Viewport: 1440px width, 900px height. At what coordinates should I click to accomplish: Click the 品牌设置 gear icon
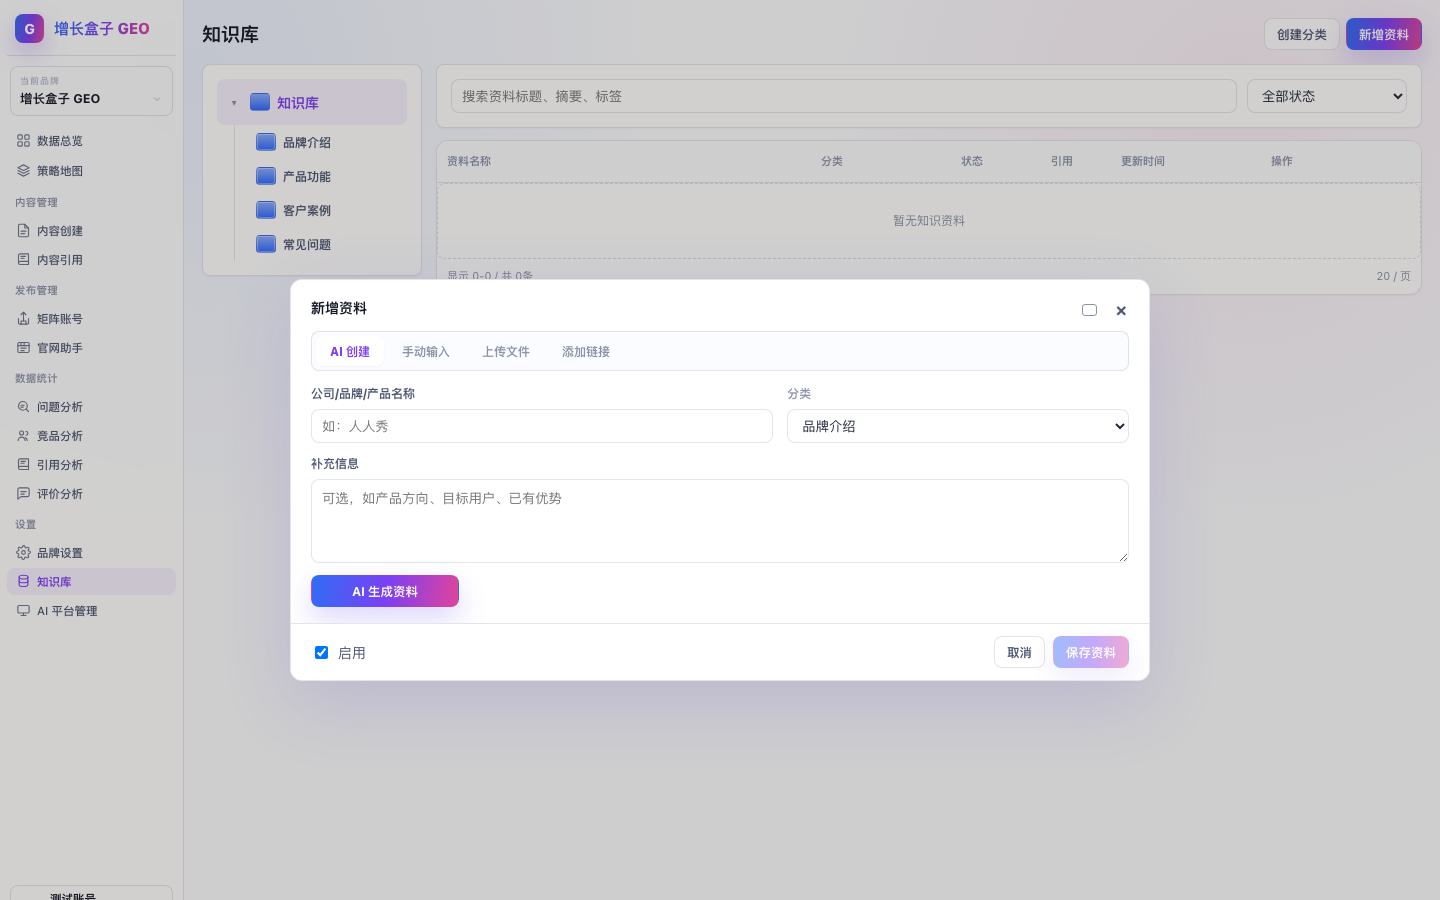23,553
